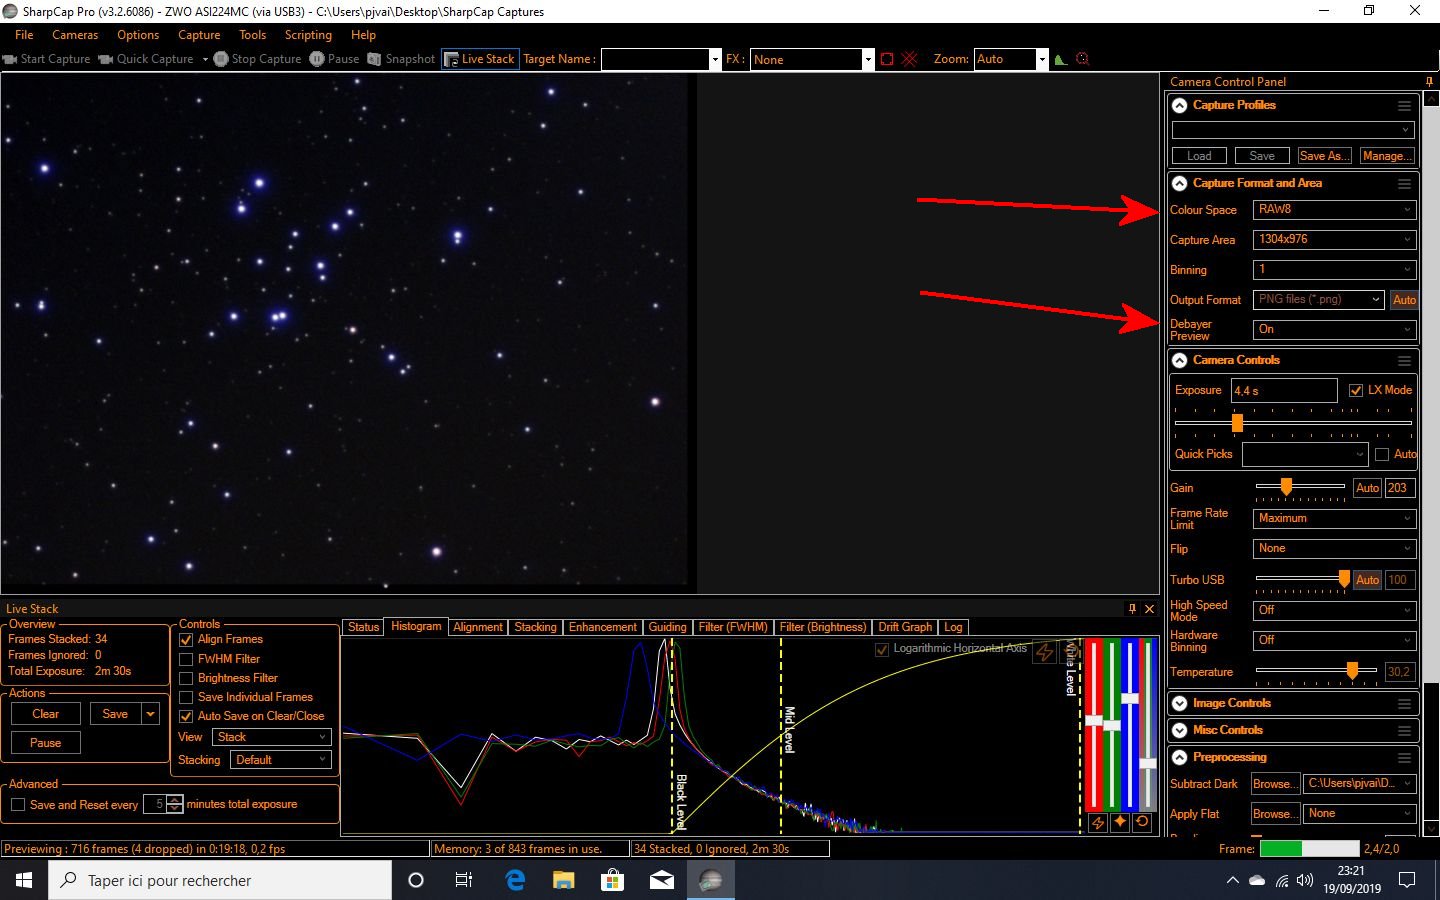Screen dimensions: 1440x900
Task: Click the colour balance star icon
Action: (1120, 822)
